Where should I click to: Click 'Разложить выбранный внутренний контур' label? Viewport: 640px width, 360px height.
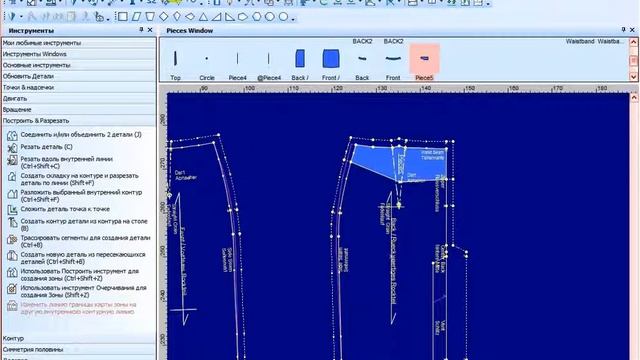pos(81,192)
